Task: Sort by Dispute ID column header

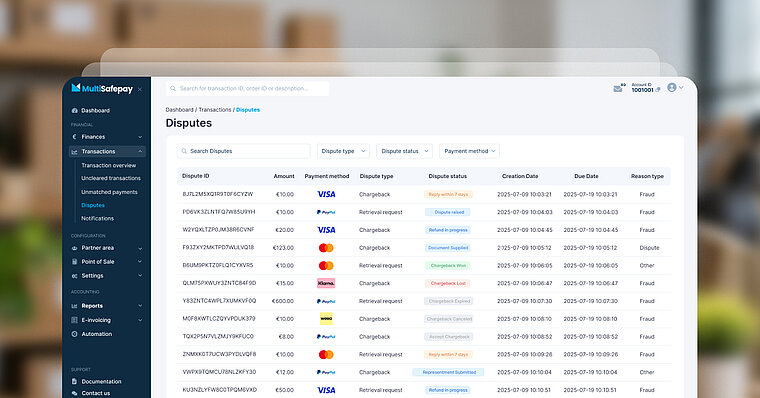Action: 195,176
